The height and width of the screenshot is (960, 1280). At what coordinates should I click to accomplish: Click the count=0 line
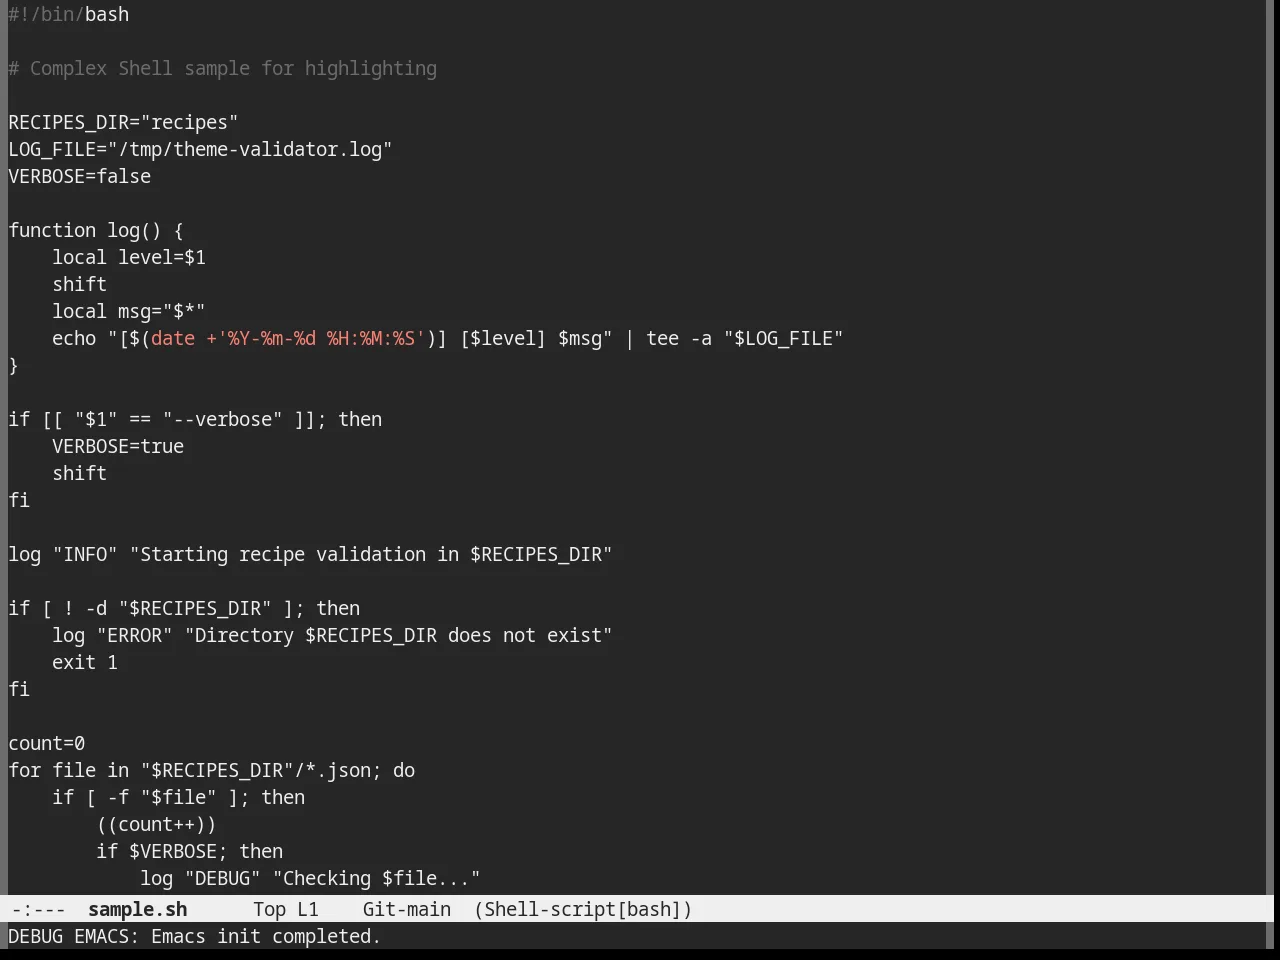point(46,743)
